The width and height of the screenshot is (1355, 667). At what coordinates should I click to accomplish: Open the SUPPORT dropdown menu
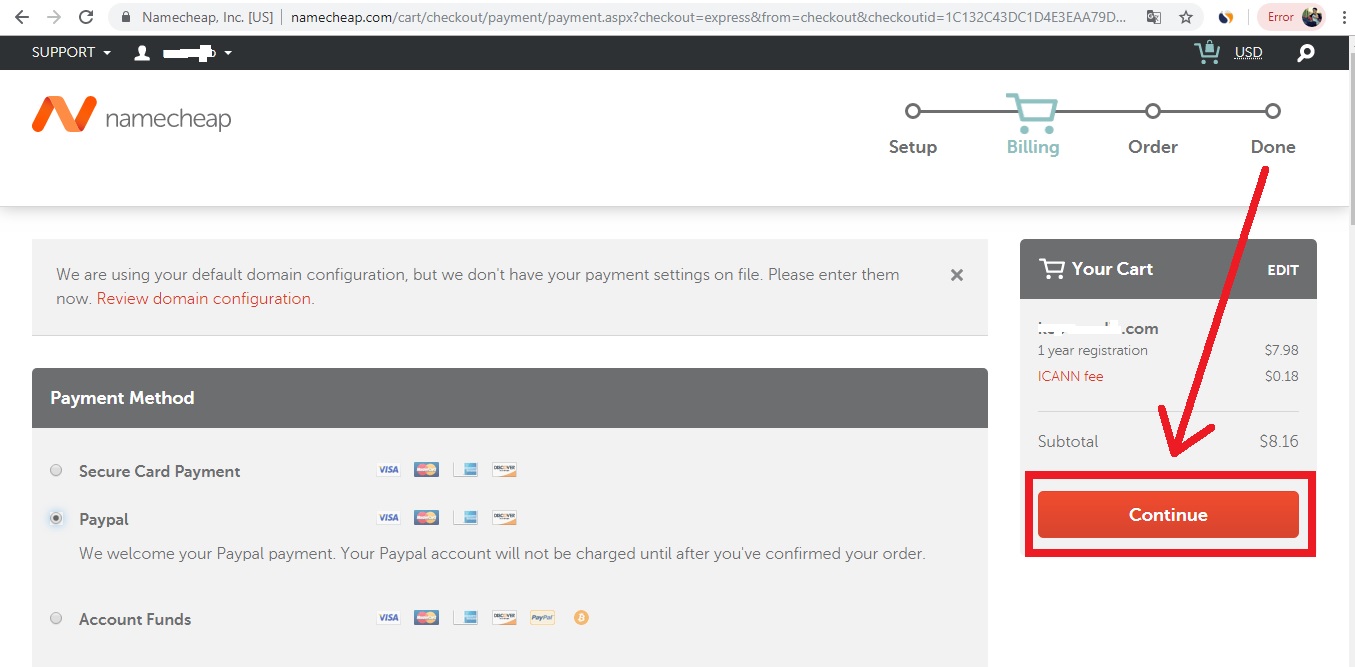tap(71, 52)
